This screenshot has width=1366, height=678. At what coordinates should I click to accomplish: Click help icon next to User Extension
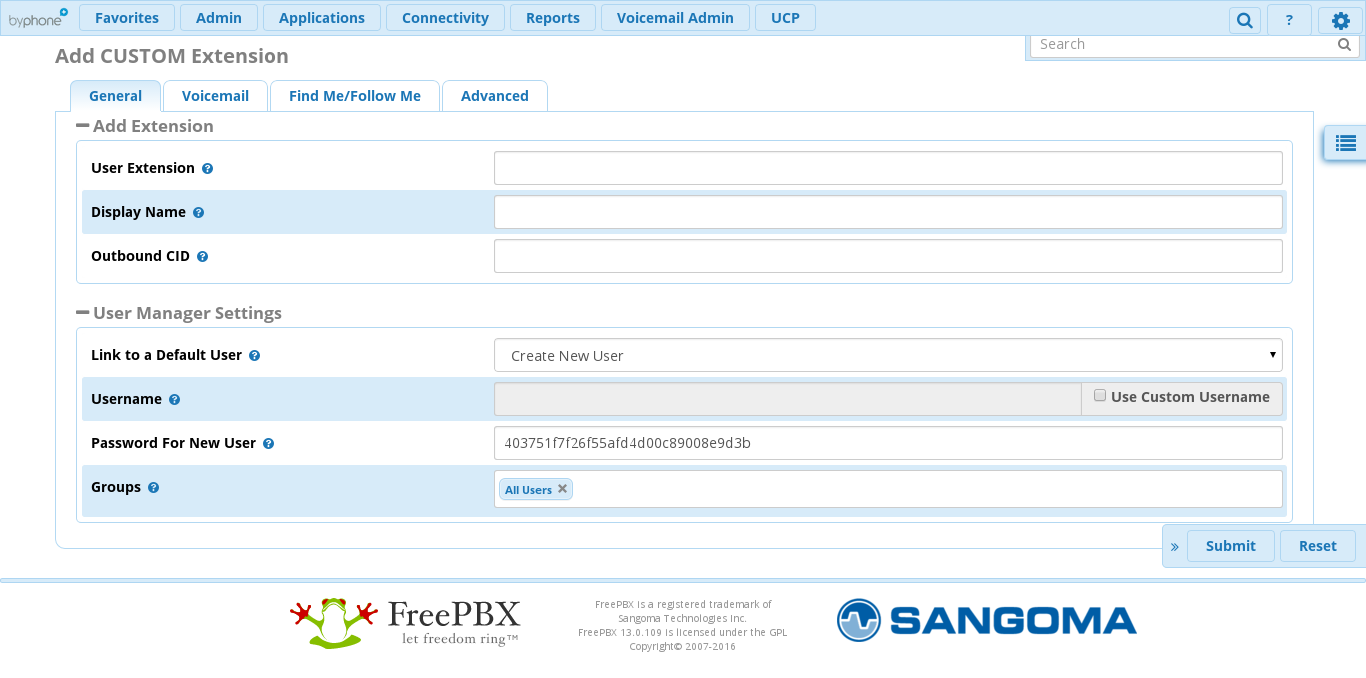[207, 169]
